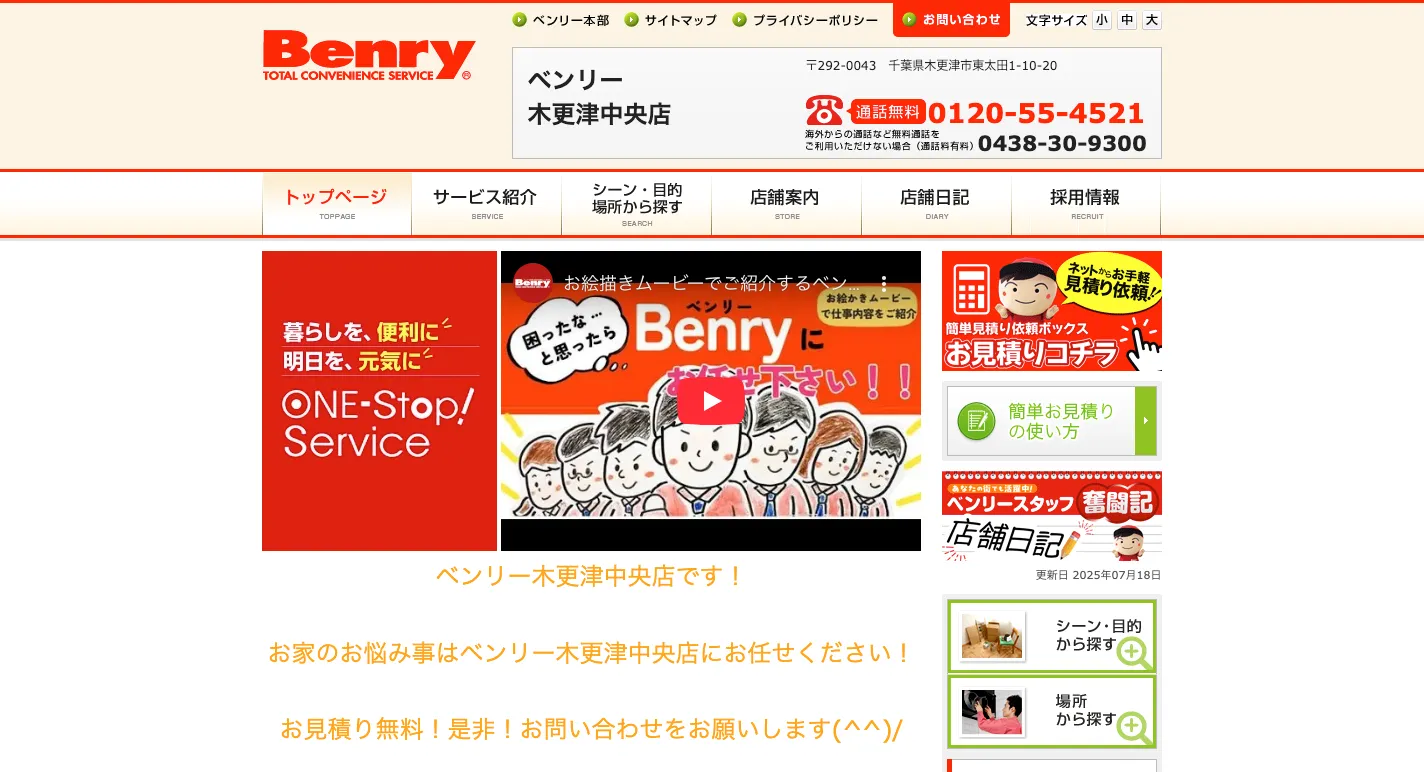Click the green arrow beside ベンリー本部

point(519,20)
